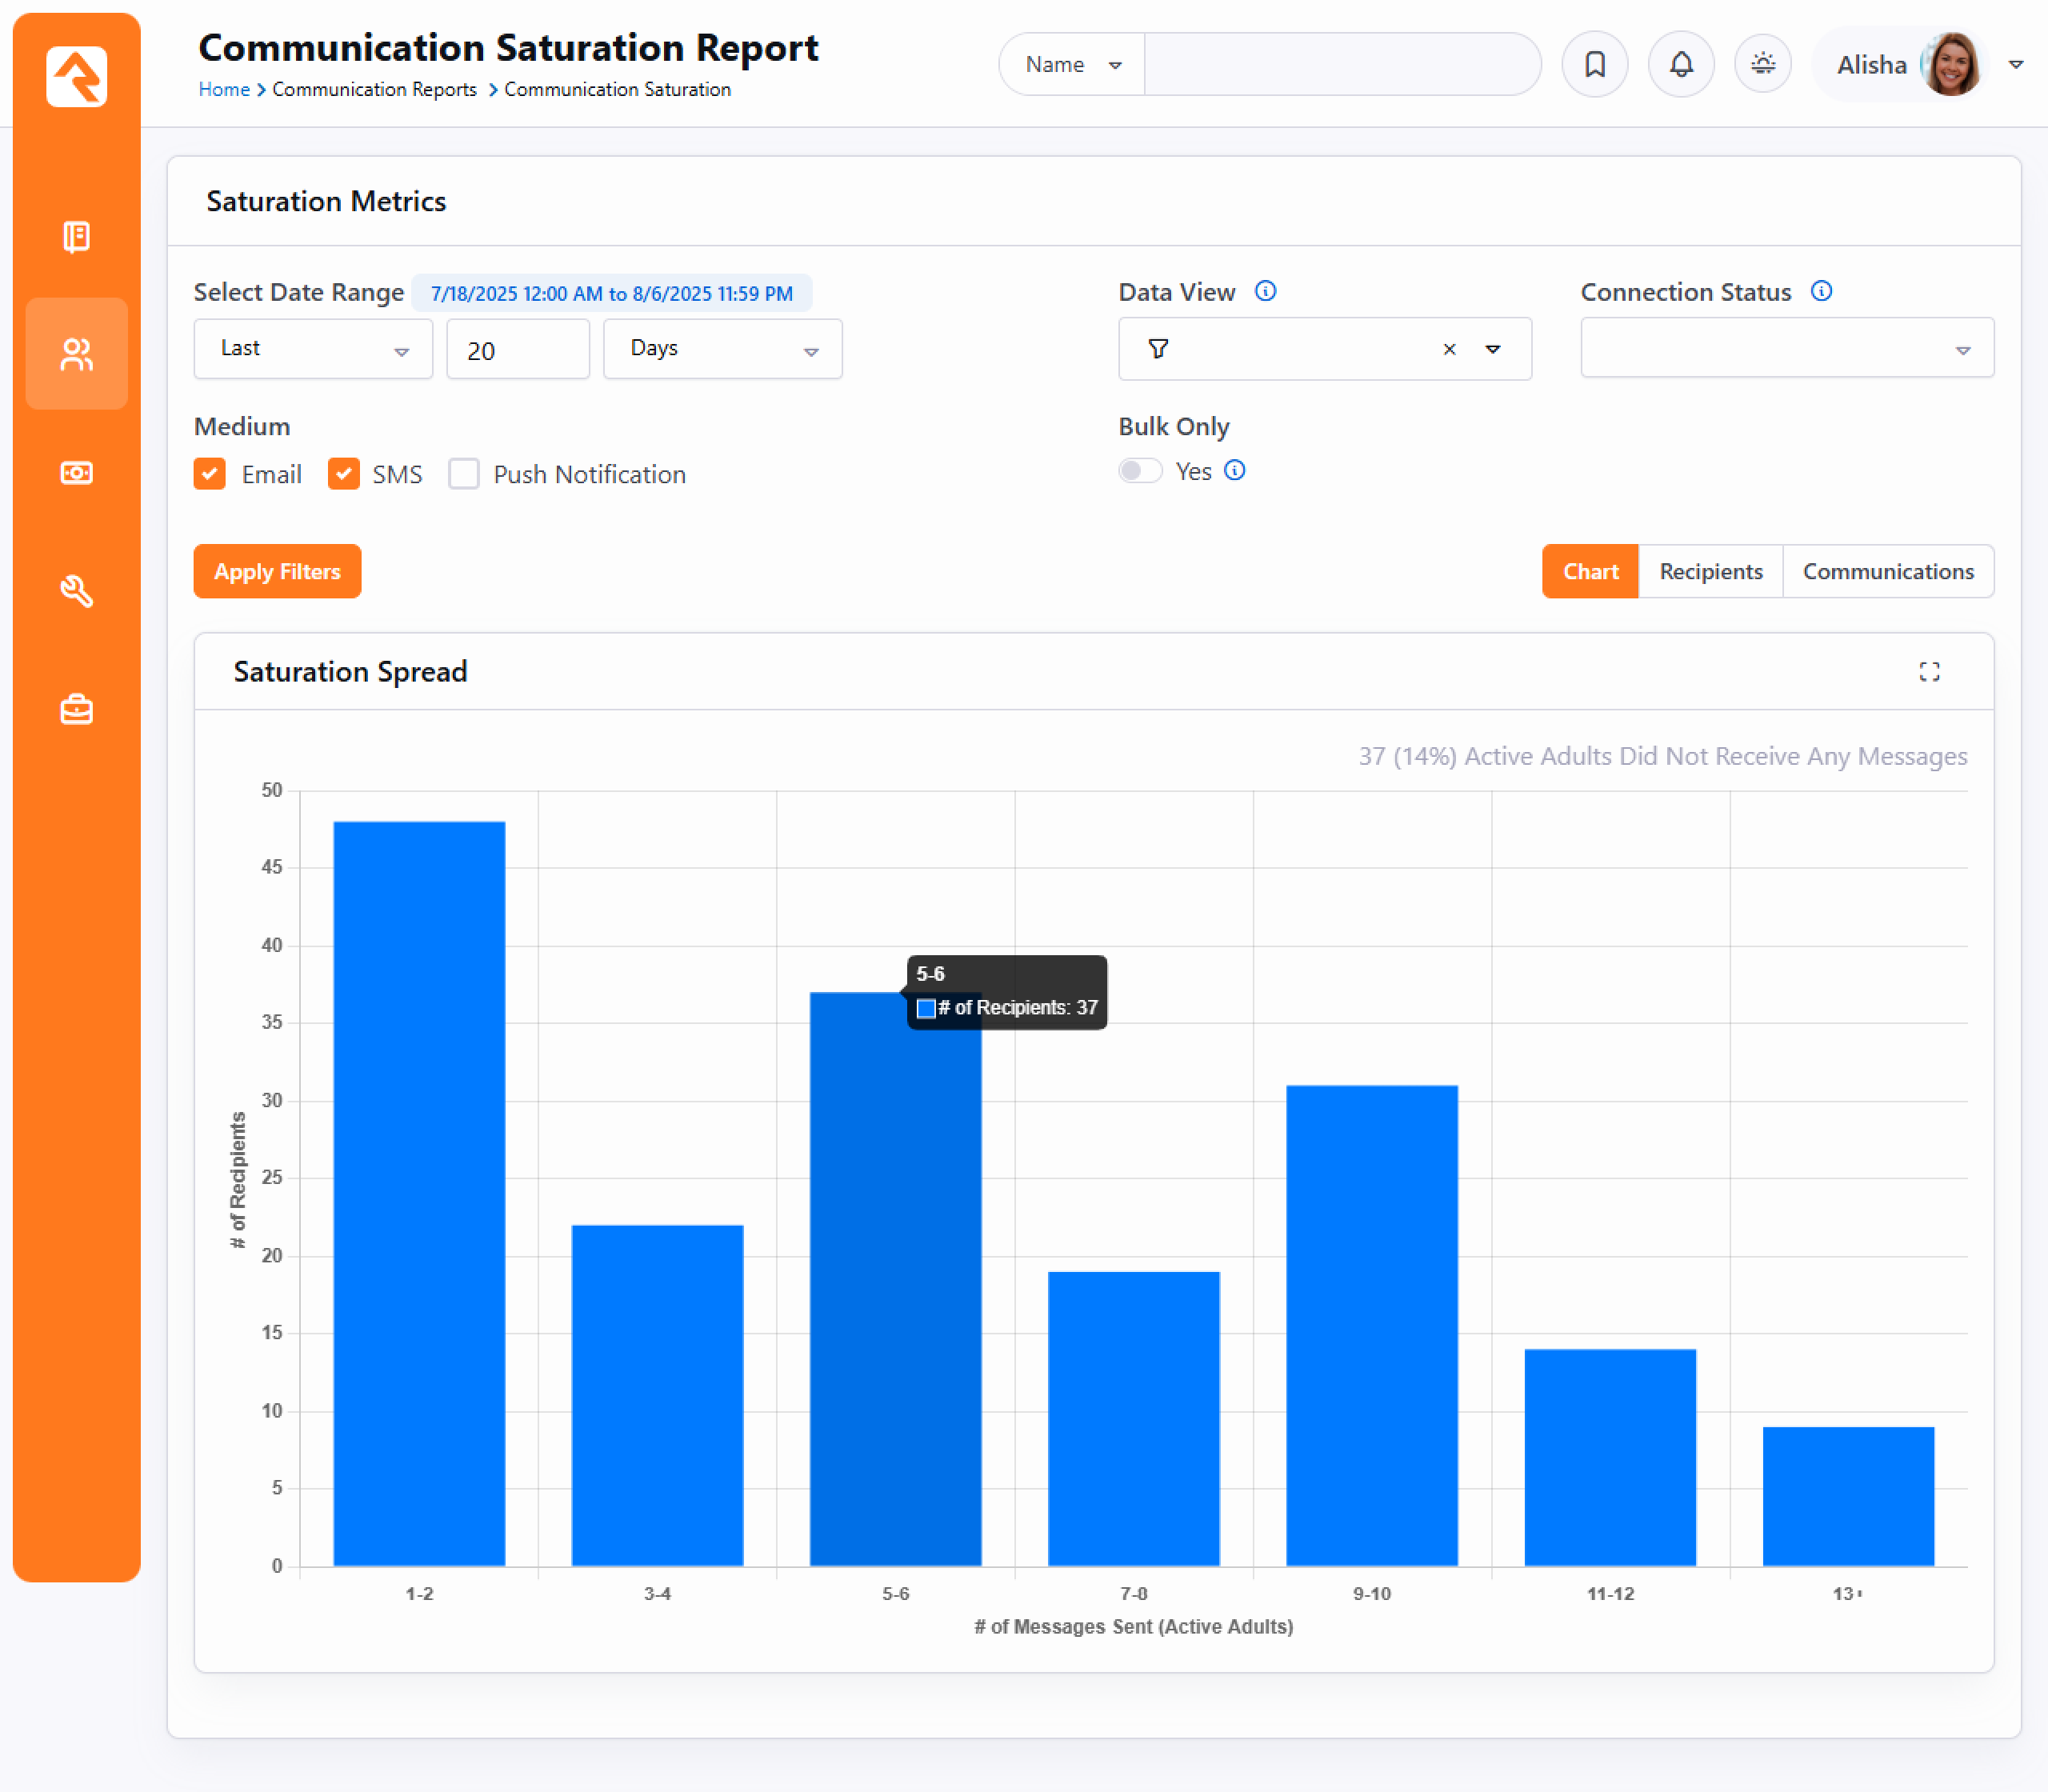Screen dimensions: 2048x1792
Task: Select the people icon in sidebar
Action: (76, 354)
